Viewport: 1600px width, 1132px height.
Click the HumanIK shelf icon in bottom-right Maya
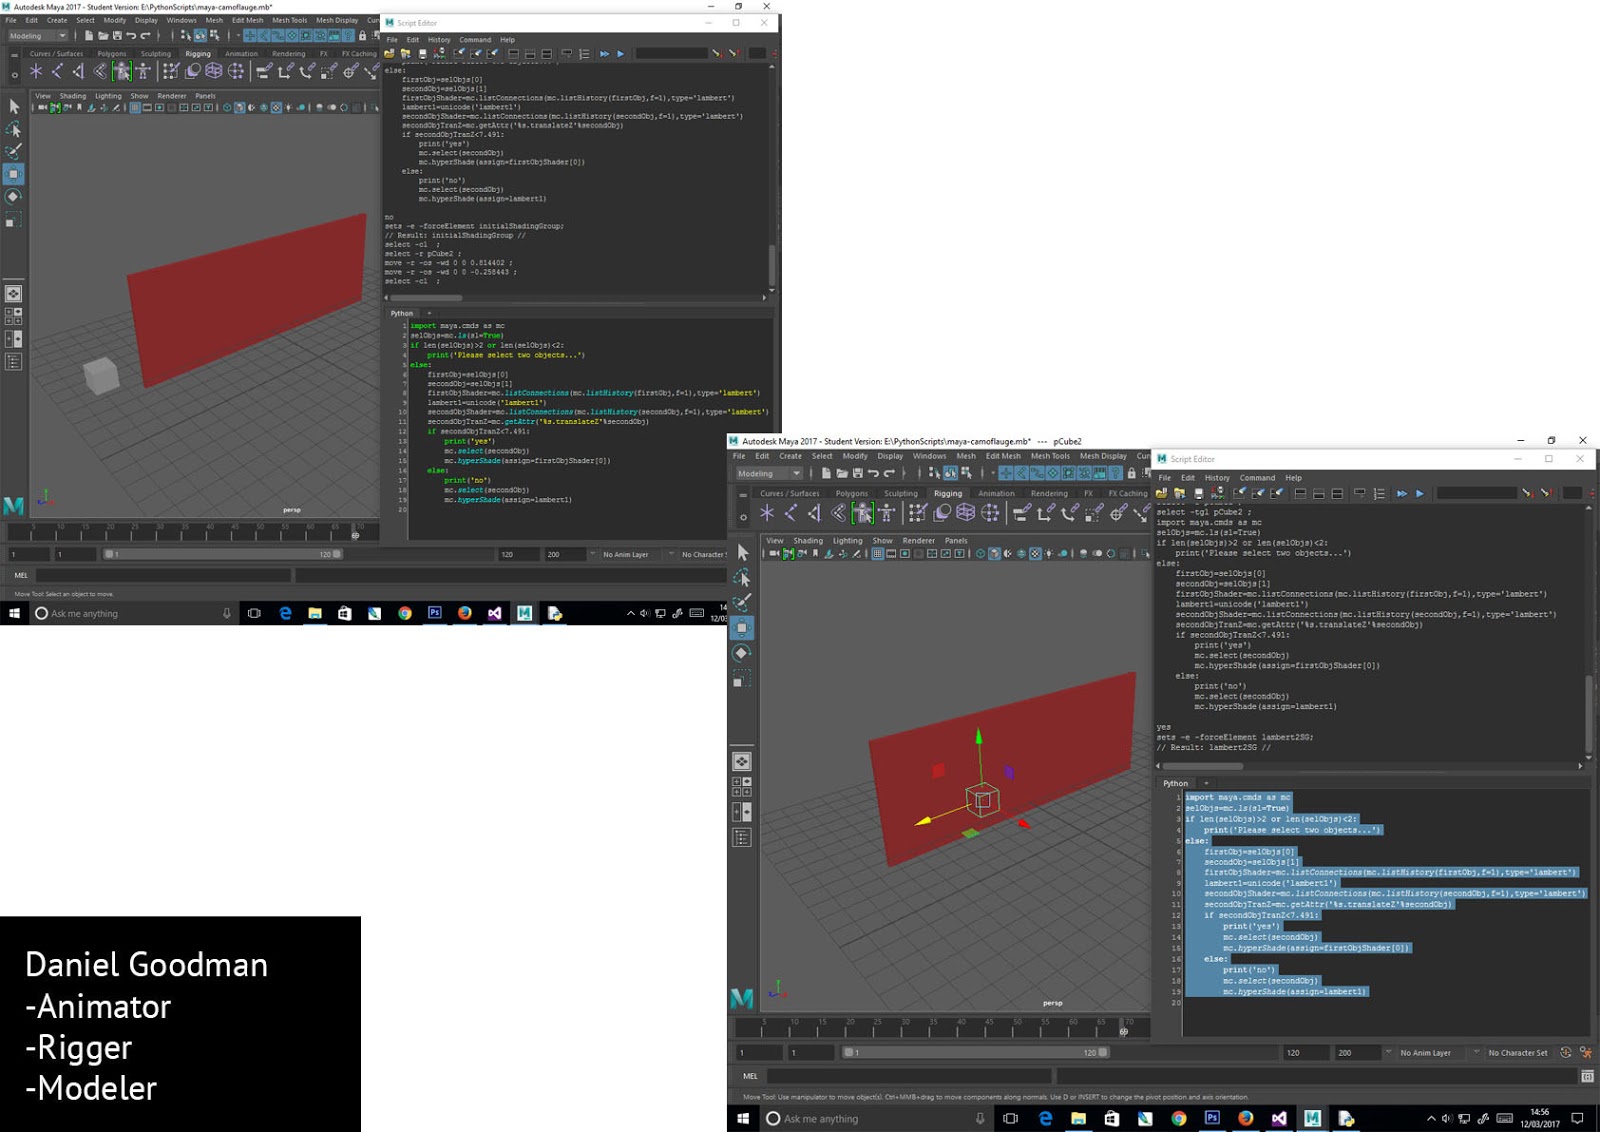(886, 513)
